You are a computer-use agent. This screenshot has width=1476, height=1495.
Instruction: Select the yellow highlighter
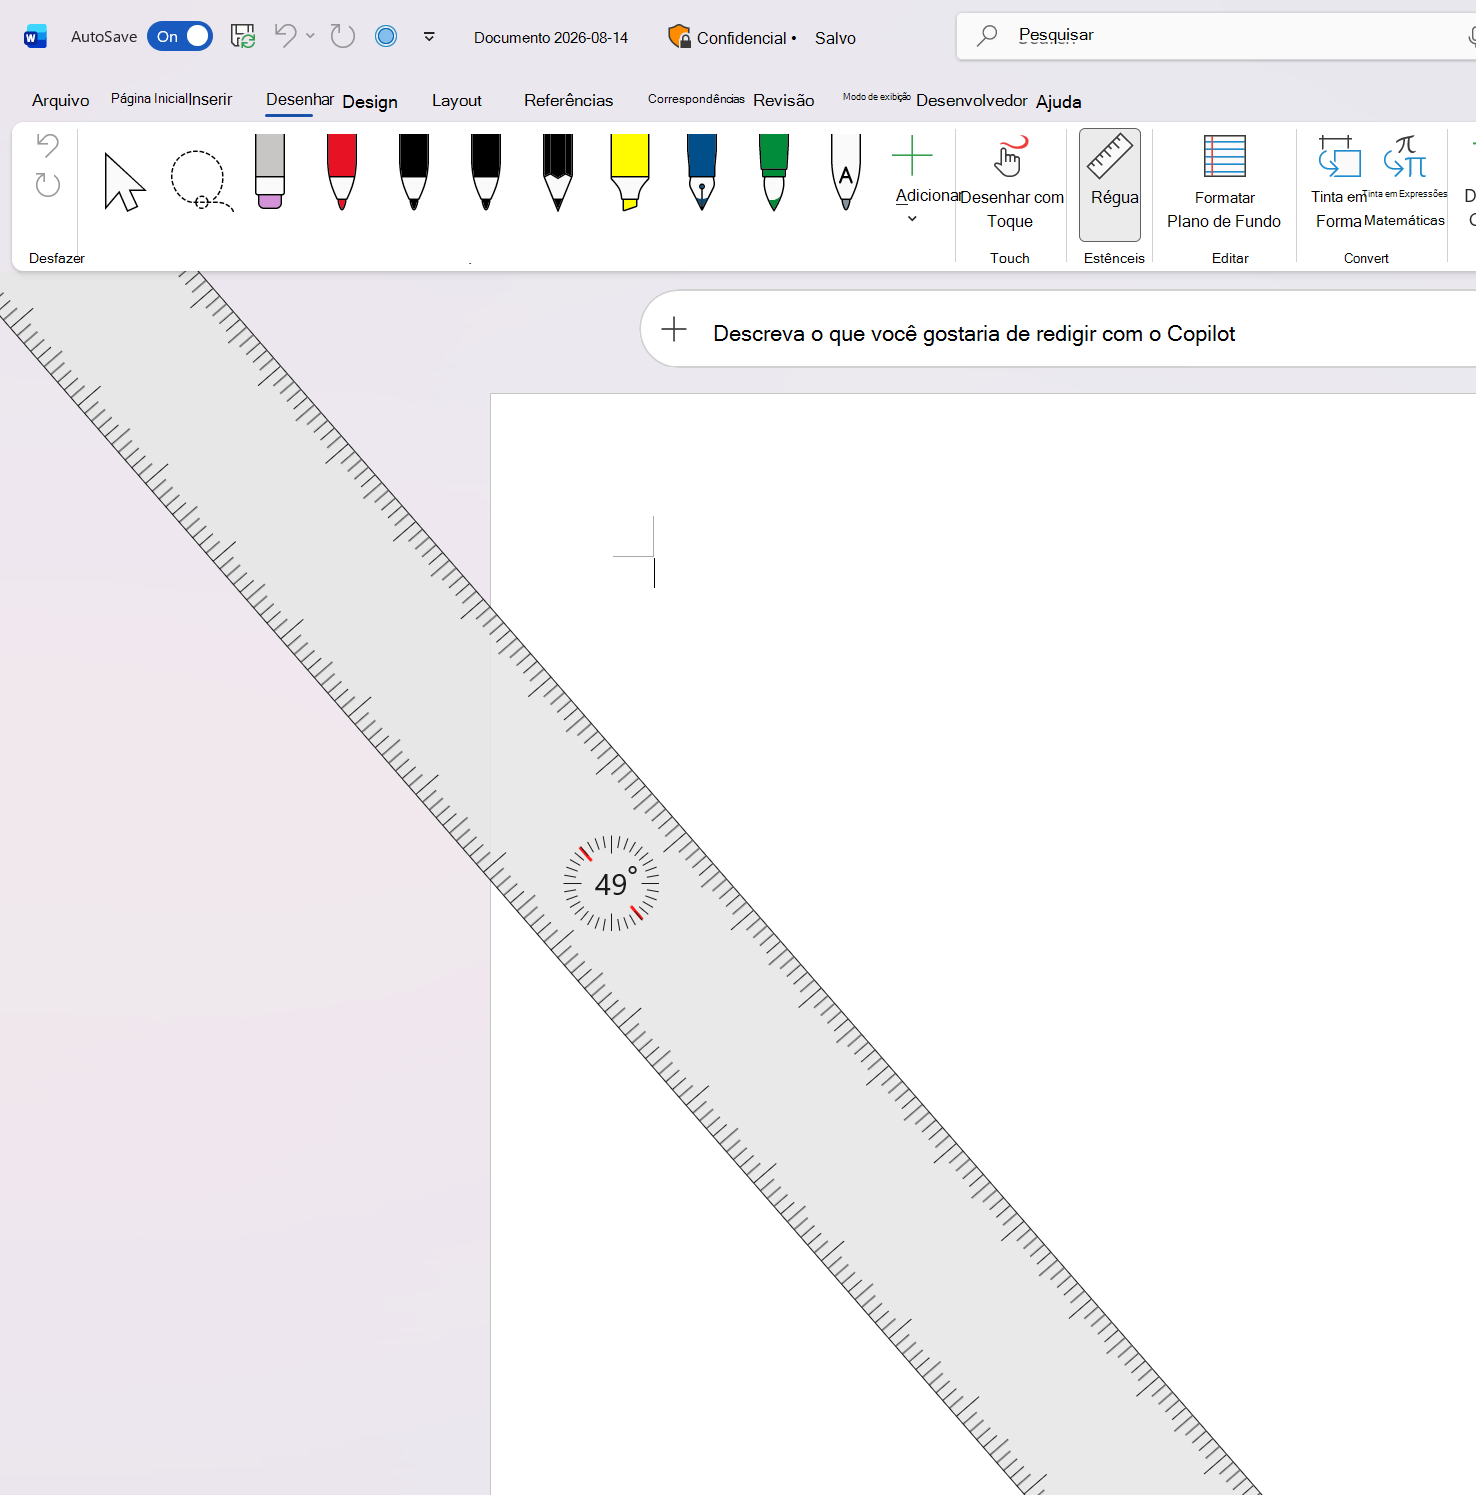coord(630,172)
